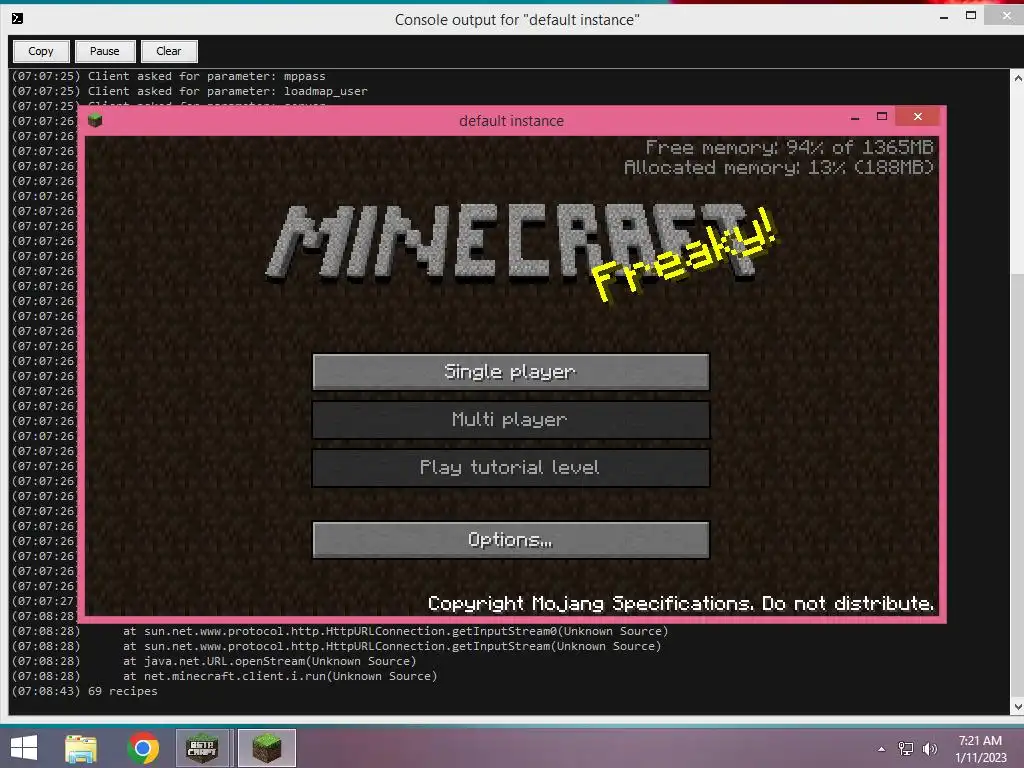Select the Minecraft grass block taskbar icon
Image resolution: width=1024 pixels, height=768 pixels.
266,748
